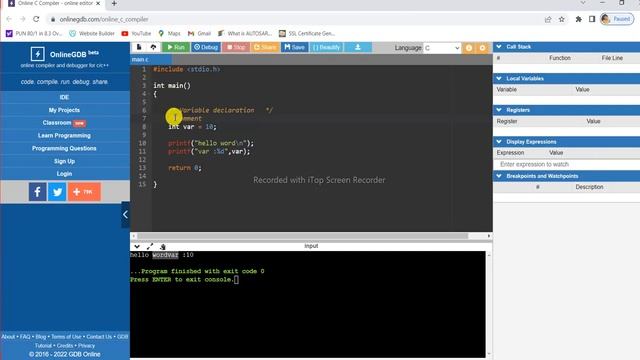
Task: Click the orange Share button
Action: (265, 47)
